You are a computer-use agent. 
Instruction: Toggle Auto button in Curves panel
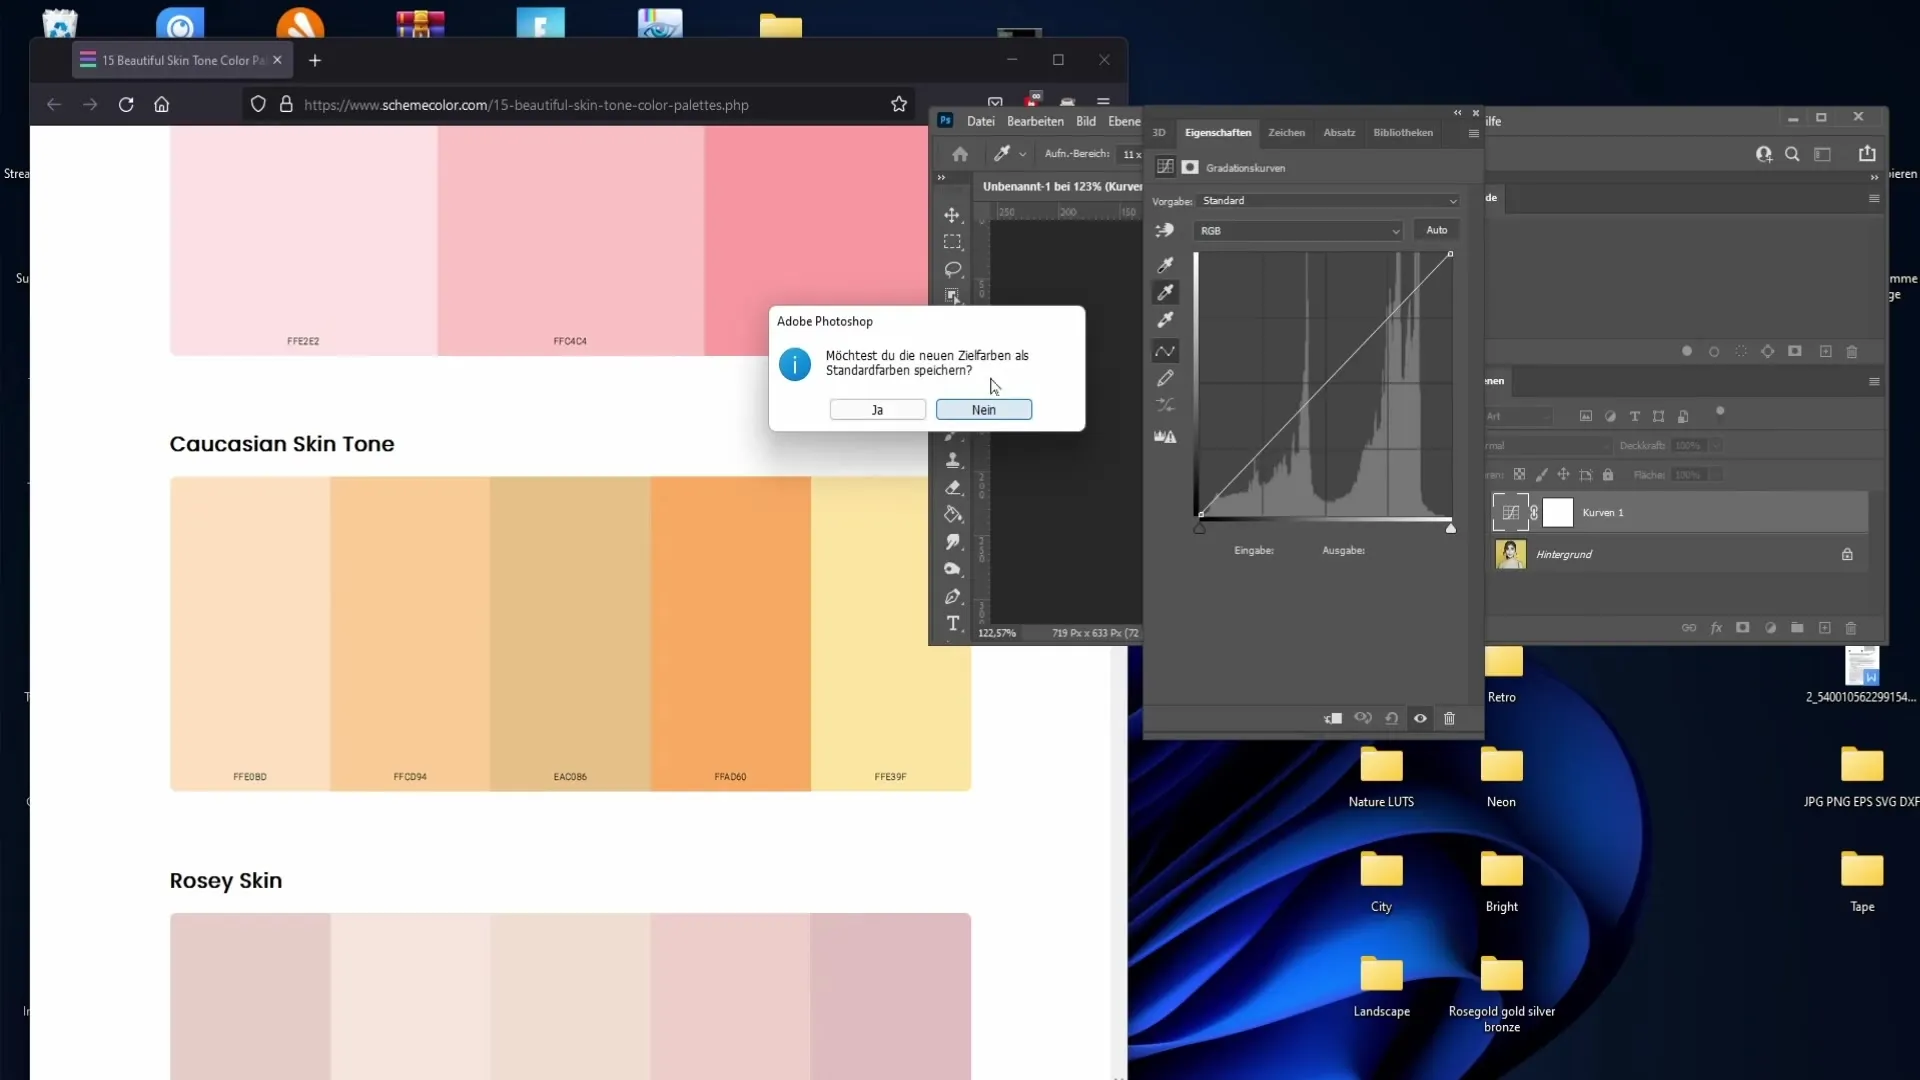[1436, 229]
